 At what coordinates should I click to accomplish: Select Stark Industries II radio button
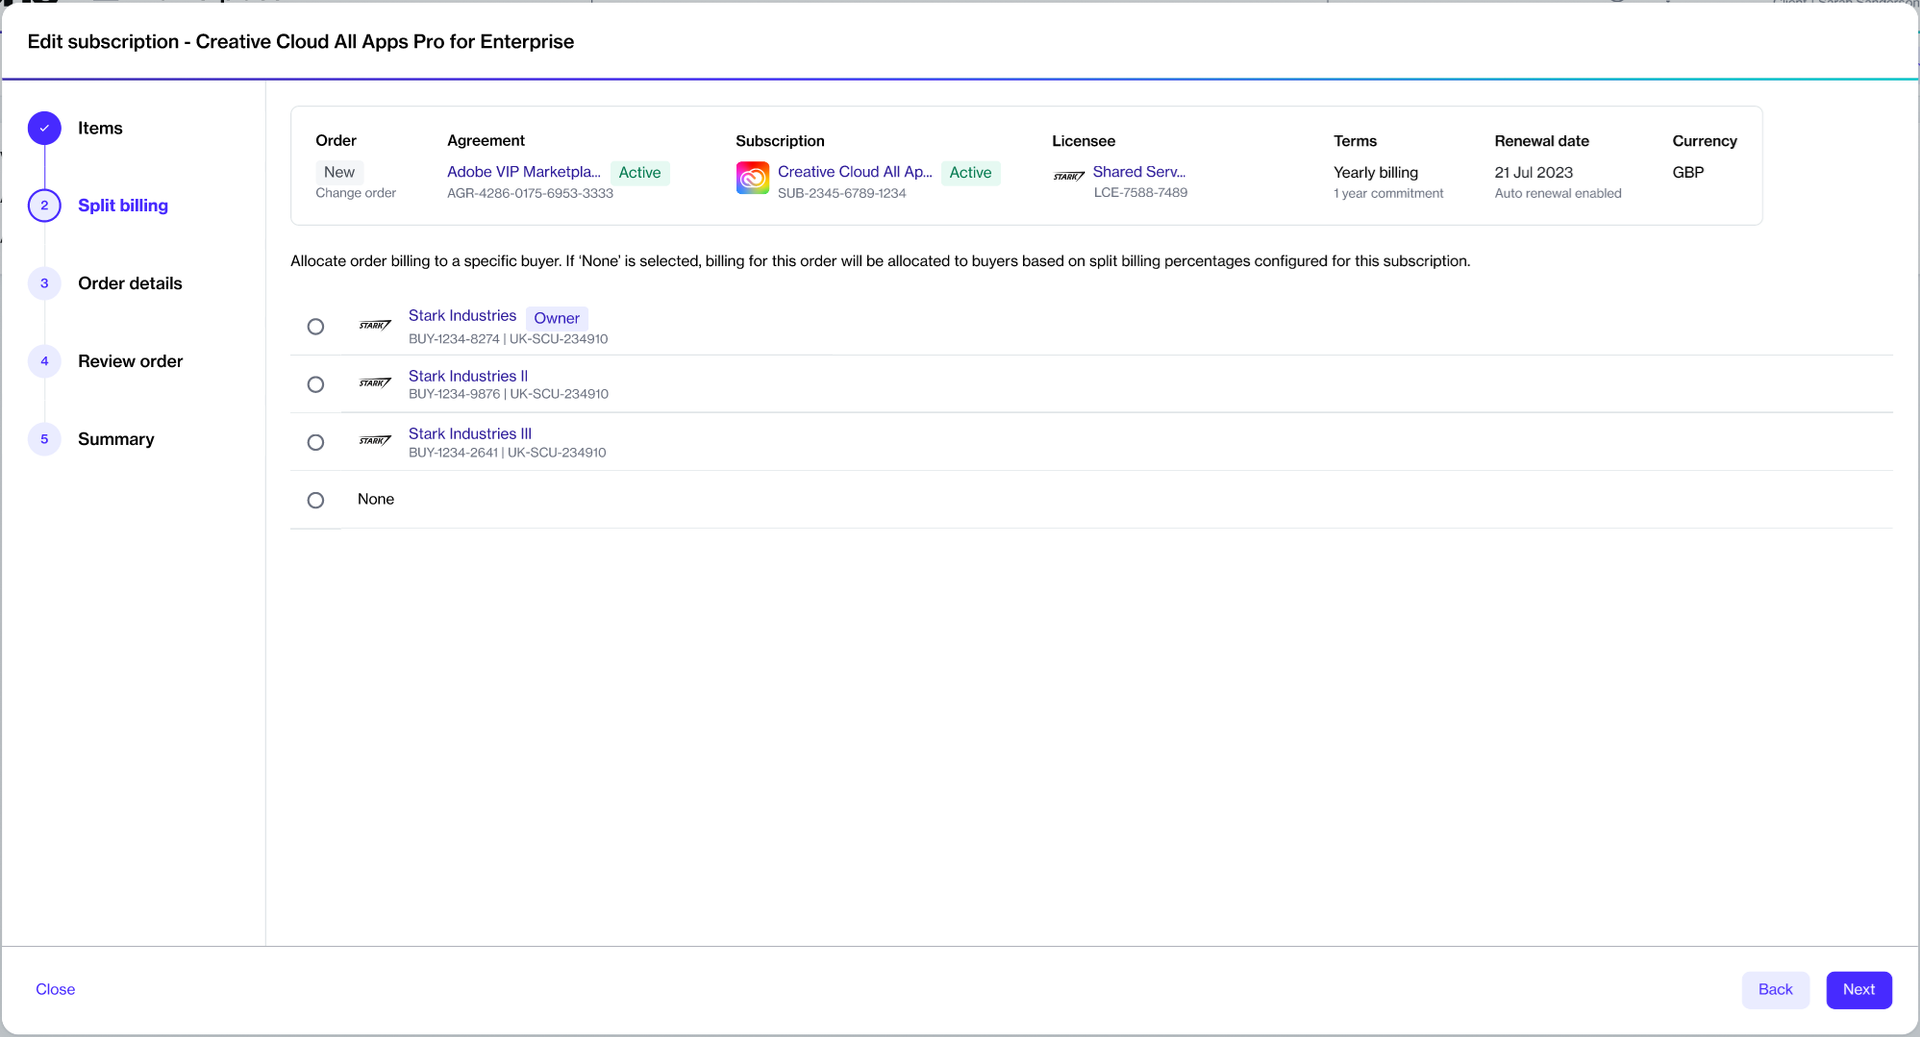316,385
